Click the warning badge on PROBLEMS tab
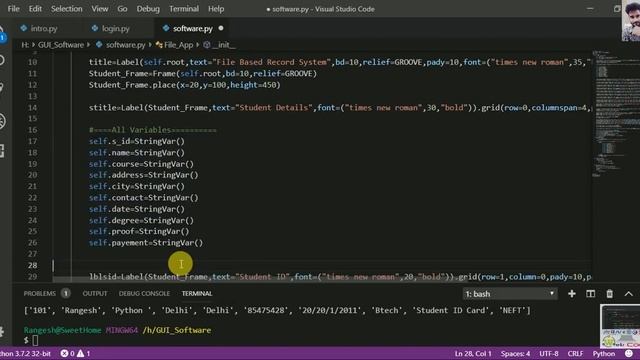The height and width of the screenshot is (360, 640). 65,293
